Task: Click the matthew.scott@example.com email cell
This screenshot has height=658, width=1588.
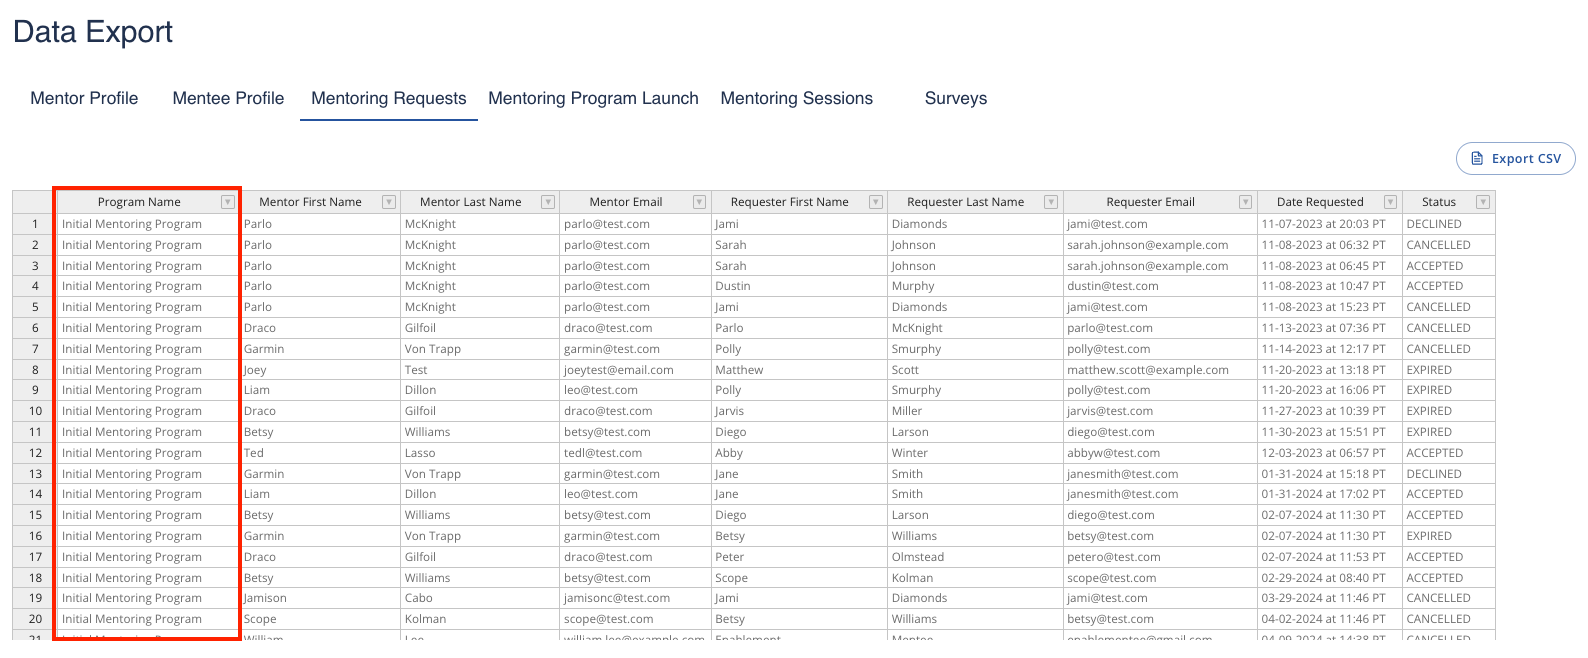Action: tap(1147, 370)
